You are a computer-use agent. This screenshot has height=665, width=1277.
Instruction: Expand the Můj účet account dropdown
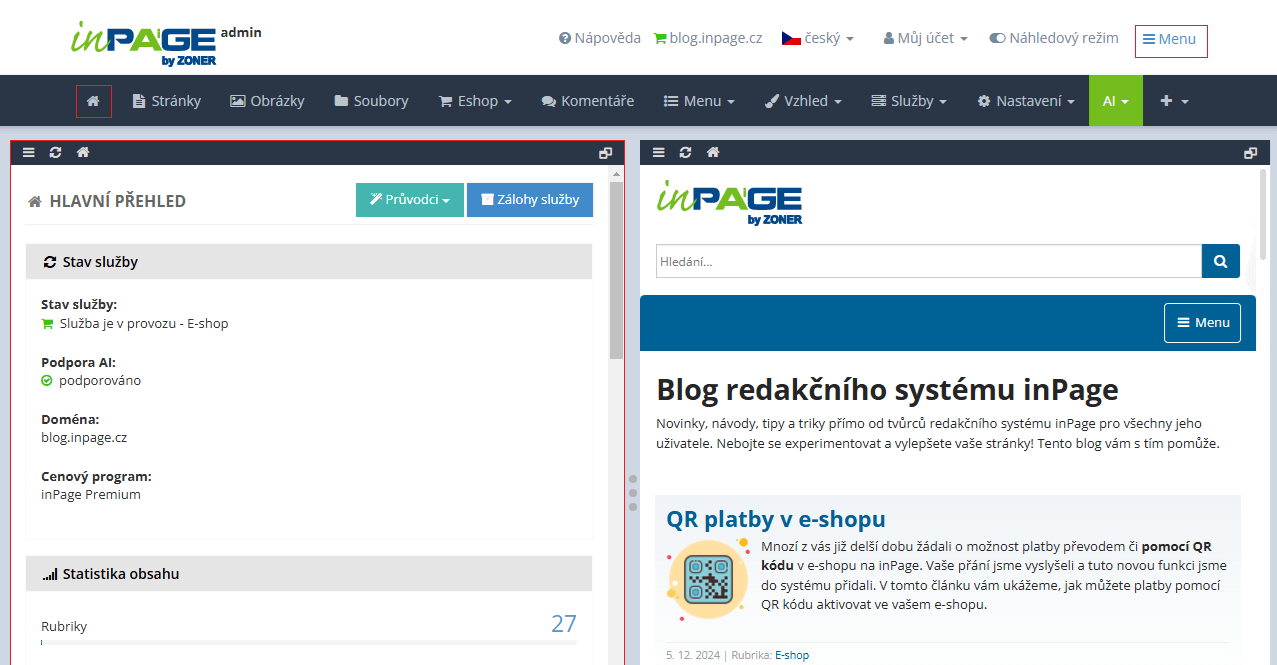coord(925,38)
